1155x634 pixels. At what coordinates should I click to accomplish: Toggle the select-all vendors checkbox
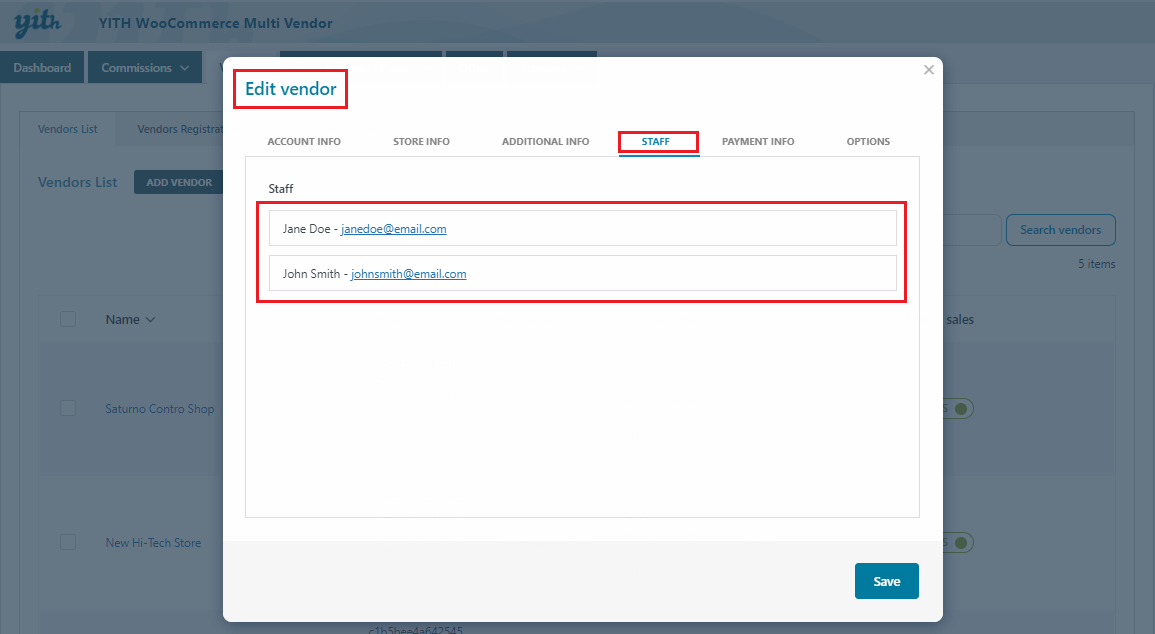point(68,320)
